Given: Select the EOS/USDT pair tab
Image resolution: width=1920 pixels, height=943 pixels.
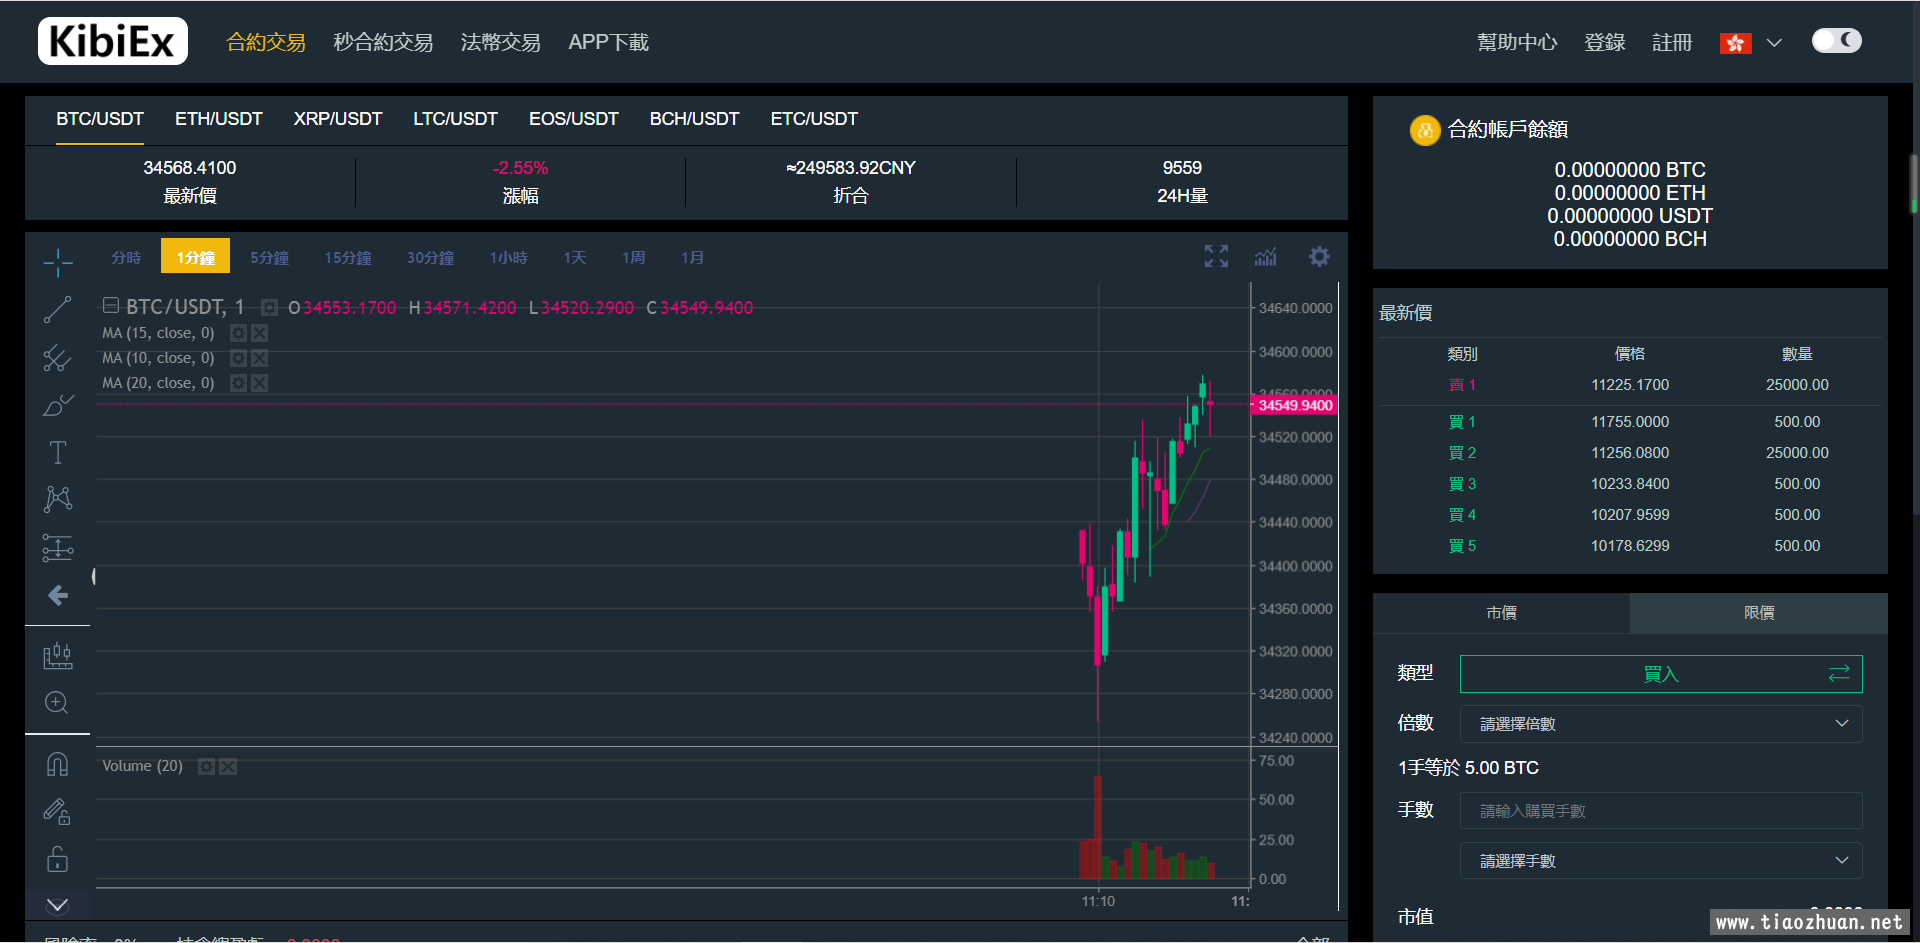Looking at the screenshot, I should pyautogui.click(x=574, y=119).
